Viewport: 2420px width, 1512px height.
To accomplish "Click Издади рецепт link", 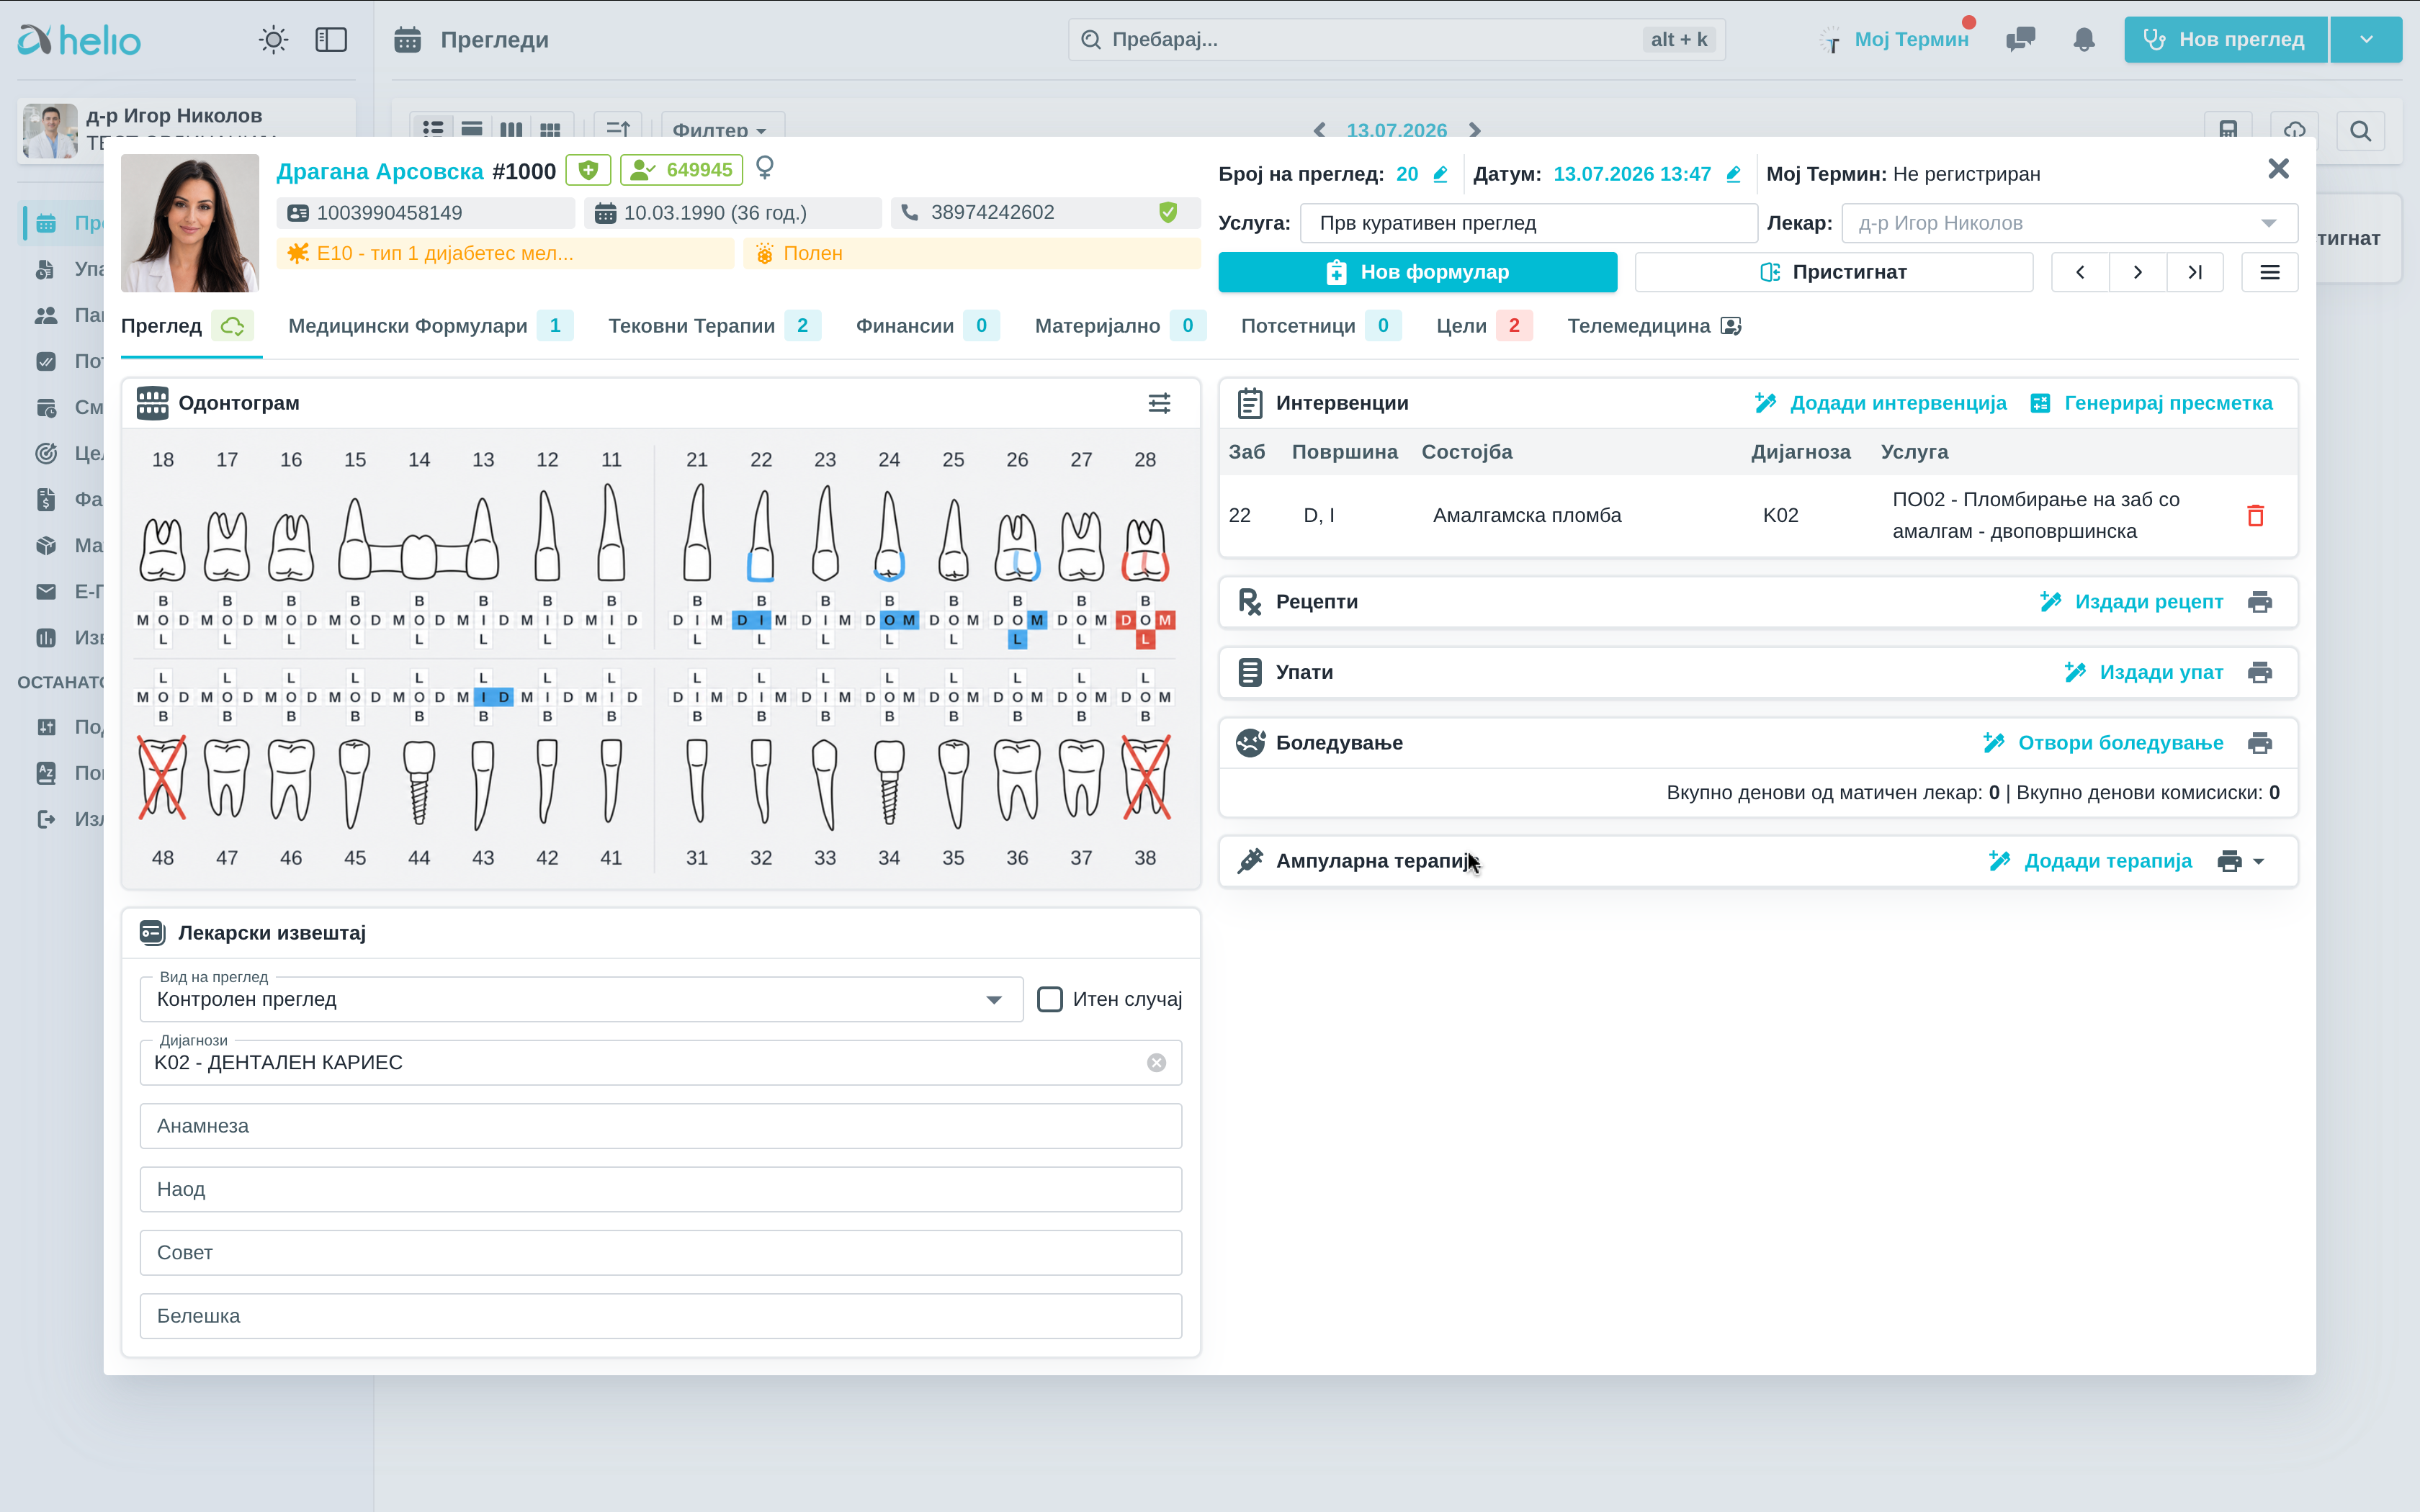I will point(2131,602).
